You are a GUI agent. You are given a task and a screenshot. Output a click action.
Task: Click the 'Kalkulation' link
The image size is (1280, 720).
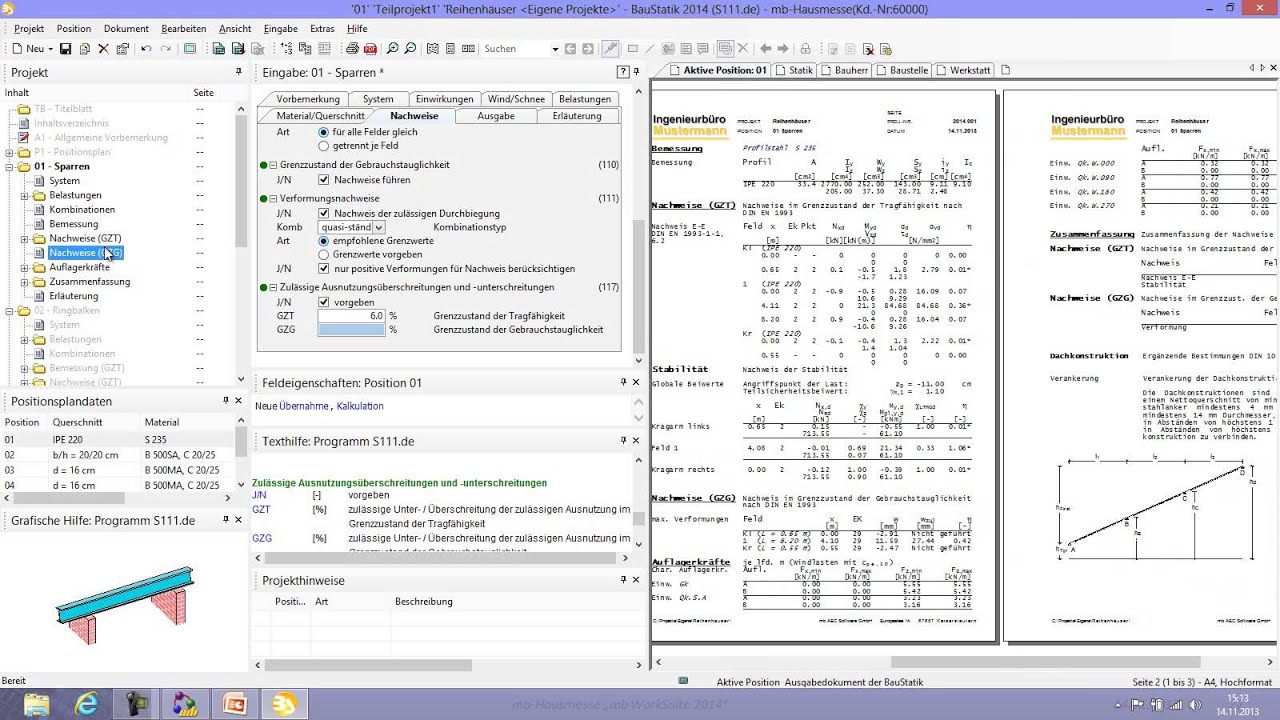click(360, 406)
